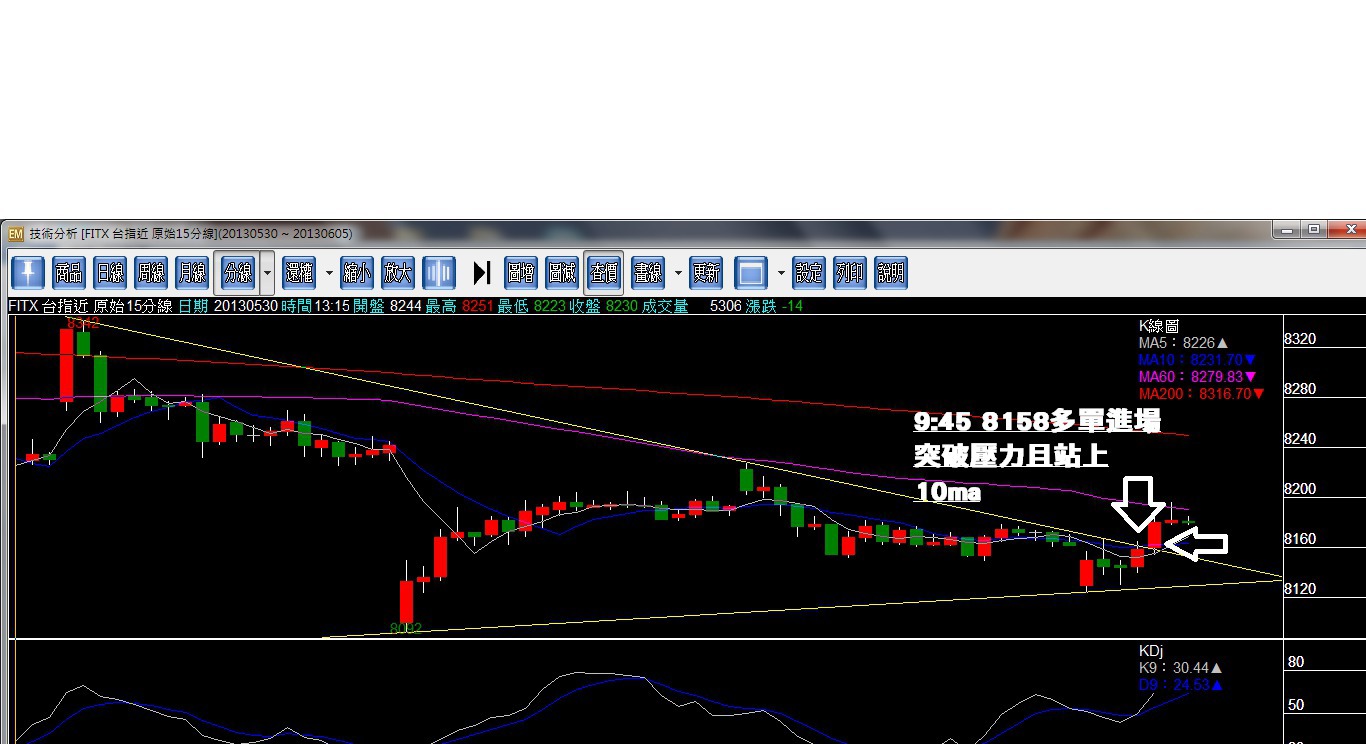Toggle the 查價 price inspect mode
This screenshot has height=744, width=1366.
[x=603, y=272]
